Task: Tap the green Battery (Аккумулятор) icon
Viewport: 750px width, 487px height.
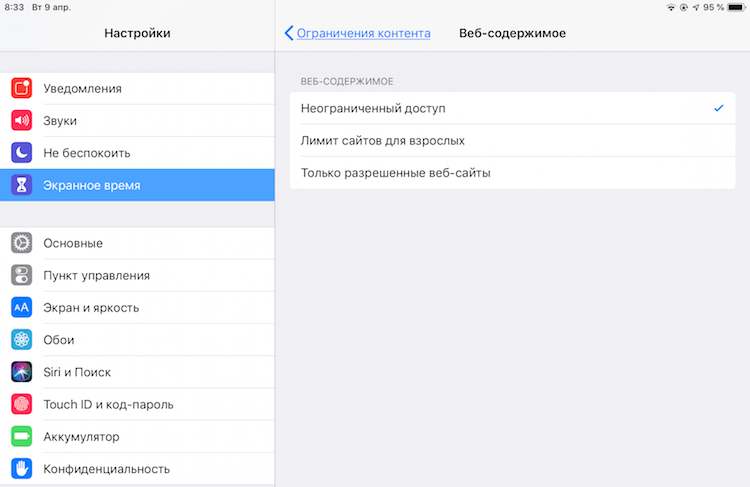Action: coord(22,436)
